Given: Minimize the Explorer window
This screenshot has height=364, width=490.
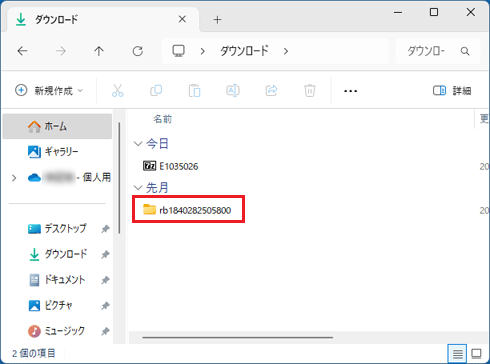Looking at the screenshot, I should (398, 13).
